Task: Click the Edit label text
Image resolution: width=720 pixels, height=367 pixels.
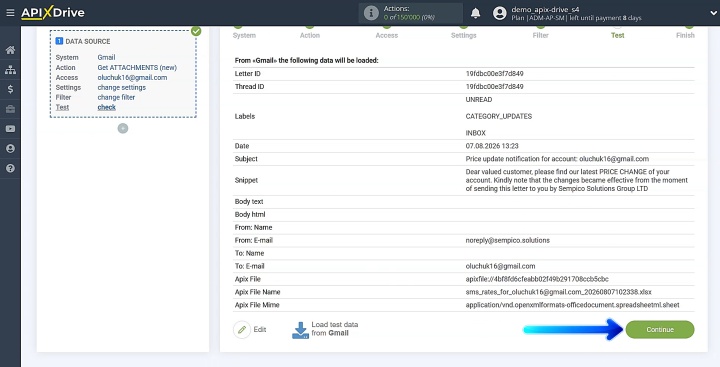Action: click(260, 330)
